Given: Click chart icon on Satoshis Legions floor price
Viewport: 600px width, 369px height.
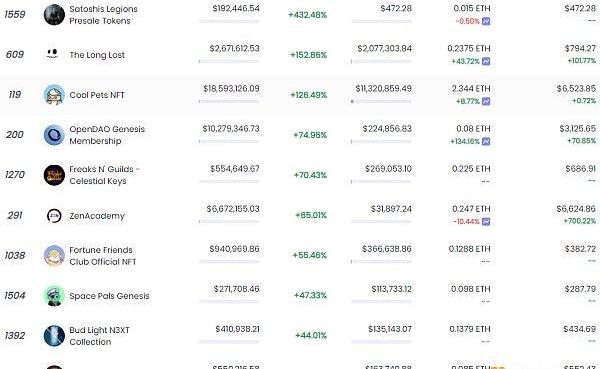Looking at the screenshot, I should click(x=486, y=21).
